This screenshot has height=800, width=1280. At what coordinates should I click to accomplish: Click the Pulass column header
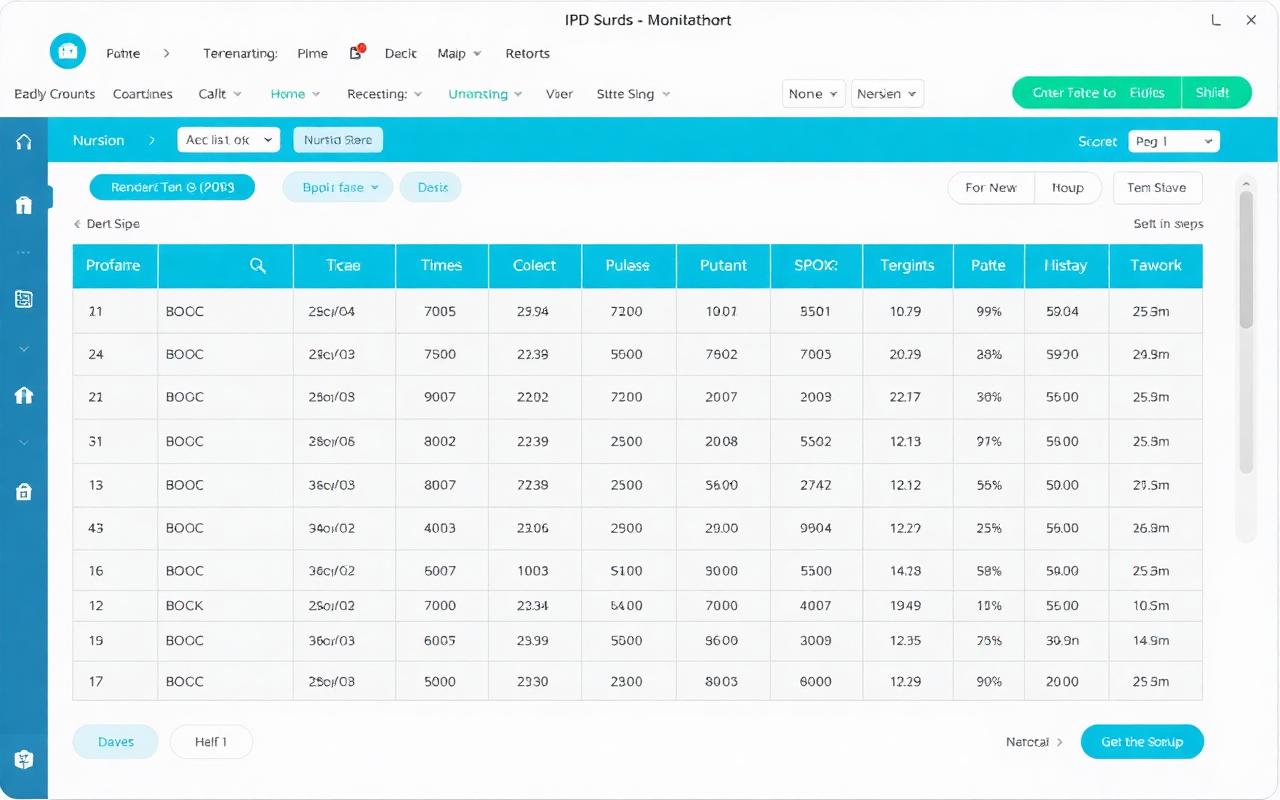628,265
